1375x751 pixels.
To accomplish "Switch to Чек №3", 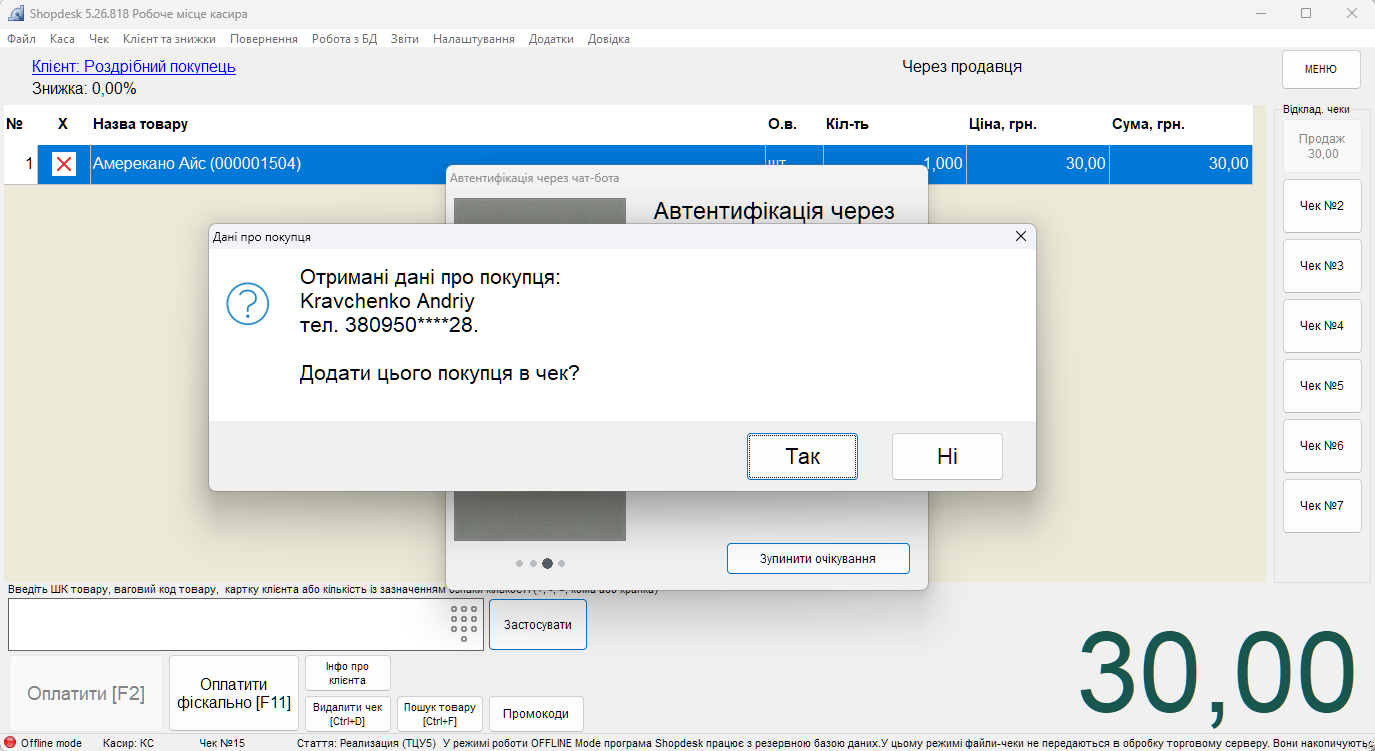I will pos(1322,266).
